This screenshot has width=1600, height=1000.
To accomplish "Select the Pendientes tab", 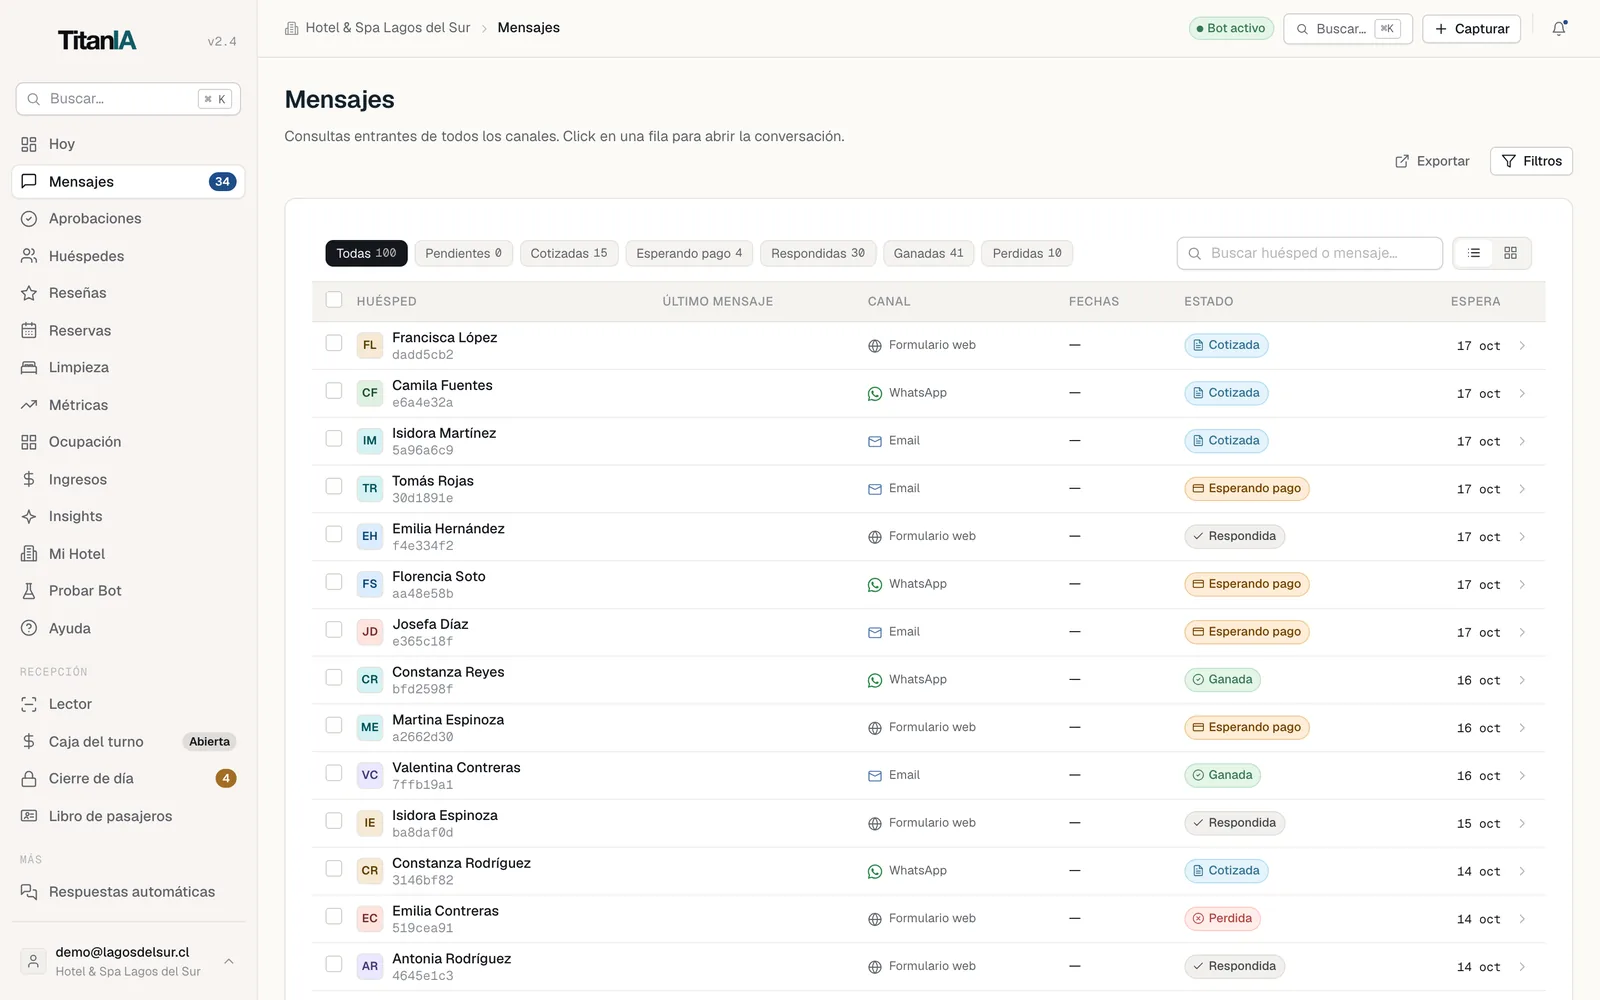I will 463,253.
